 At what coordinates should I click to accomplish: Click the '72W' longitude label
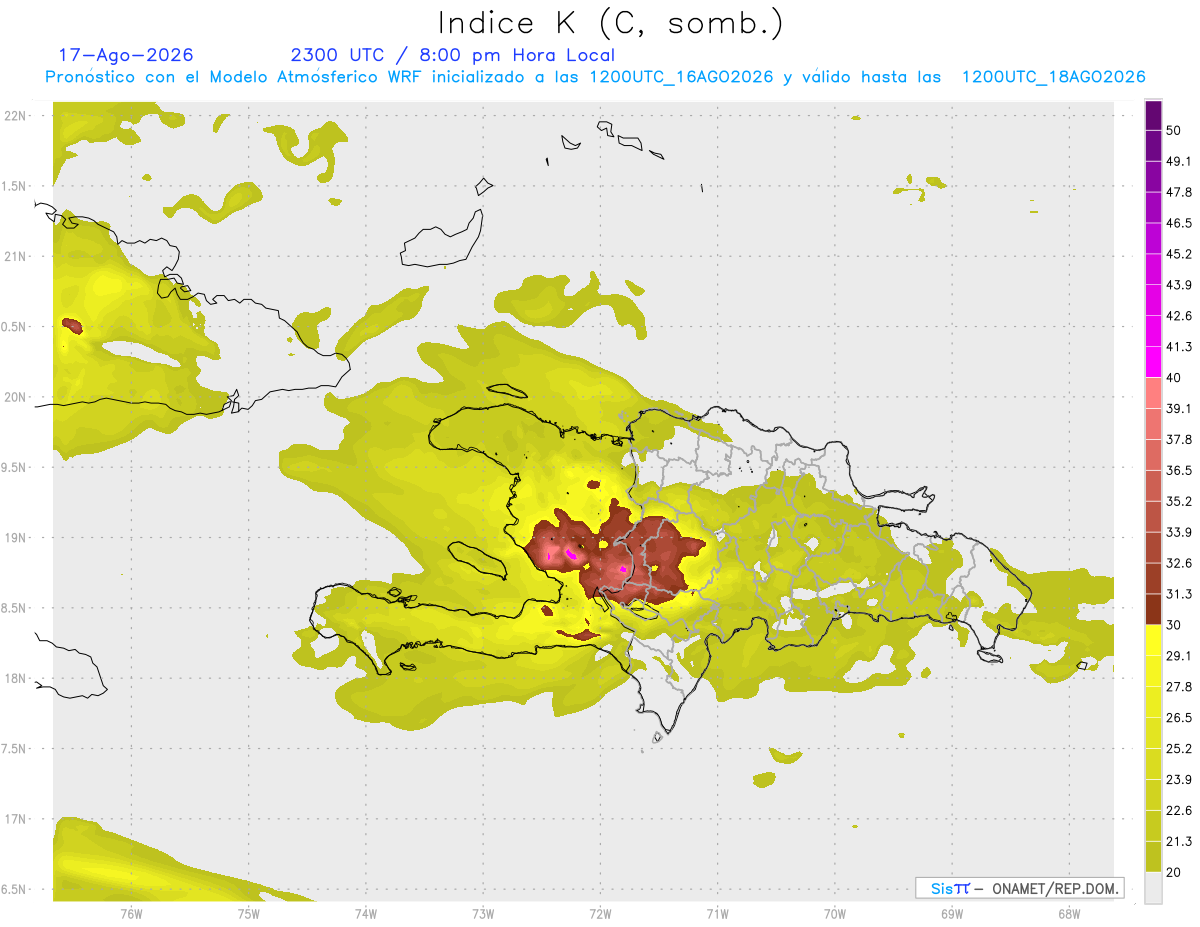[x=600, y=914]
